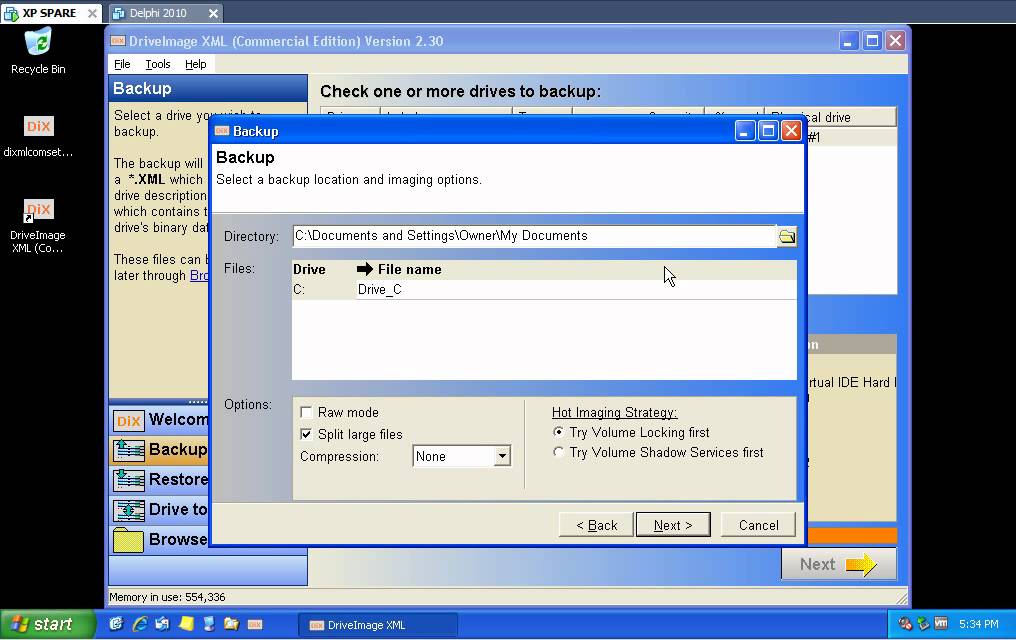Open the File menu
Screen dimensions: 1016x640
[x=122, y=64]
